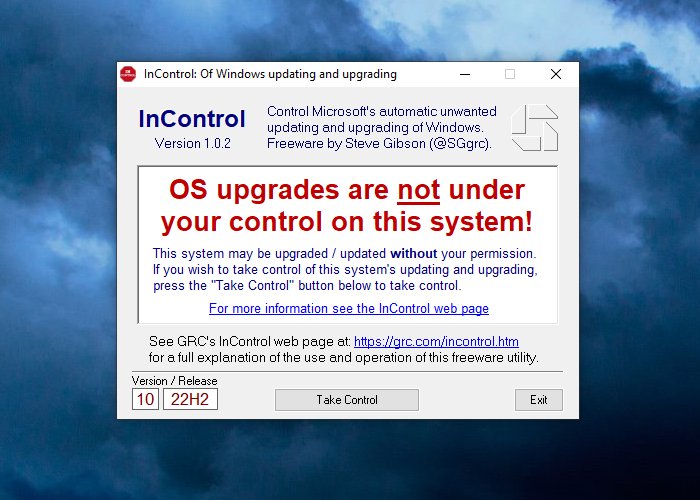Click the disabled maximize button
700x500 pixels.
tap(510, 74)
